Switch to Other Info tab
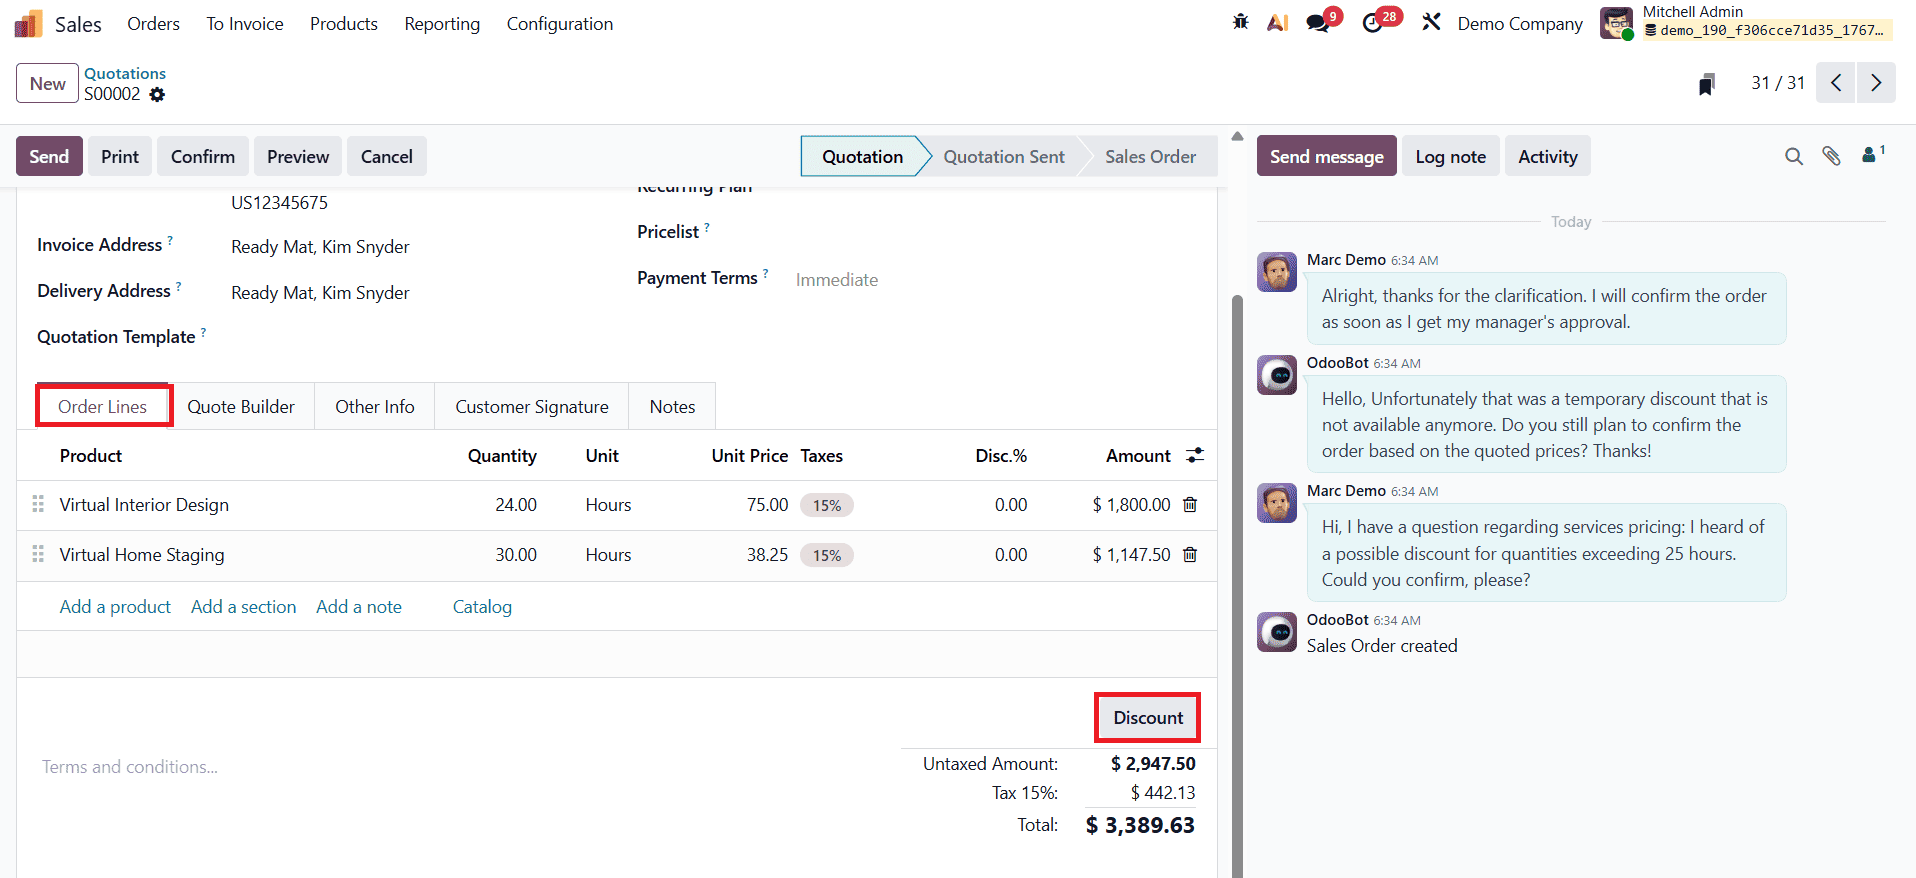 click(x=375, y=406)
